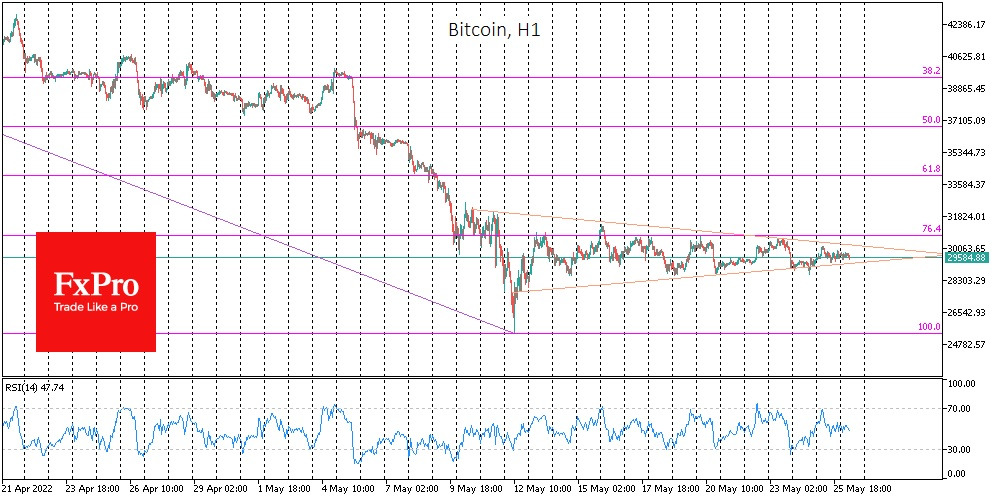The image size is (1000, 500).
Task: Click the "1 May 18:00" time label
Action: [x=284, y=487]
